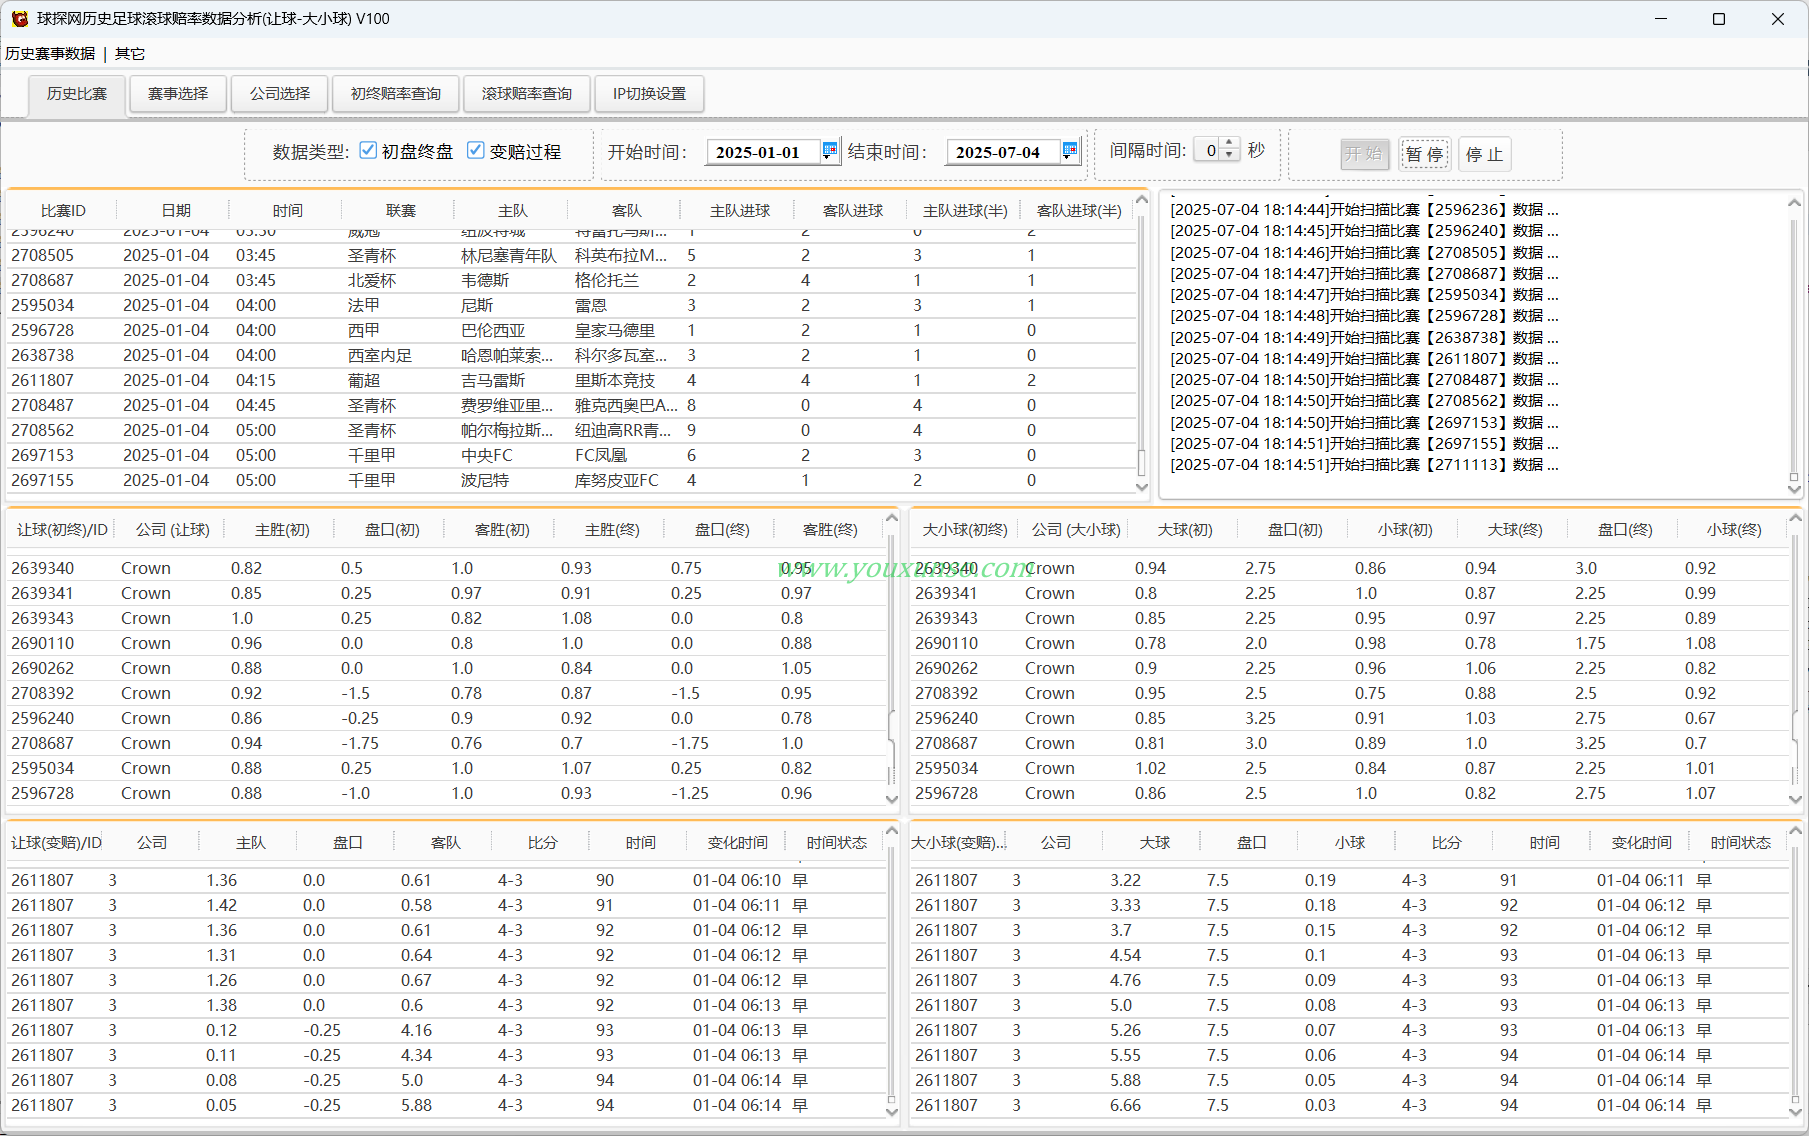Image resolution: width=1809 pixels, height=1136 pixels.
Task: Click 大球(终) column header
Action: coord(1514,530)
